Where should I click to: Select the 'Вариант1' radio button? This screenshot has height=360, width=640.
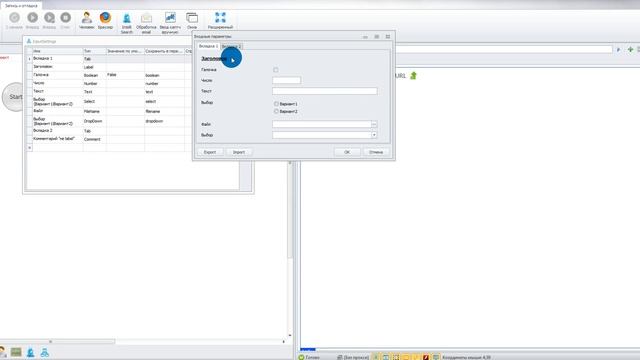[x=276, y=104]
